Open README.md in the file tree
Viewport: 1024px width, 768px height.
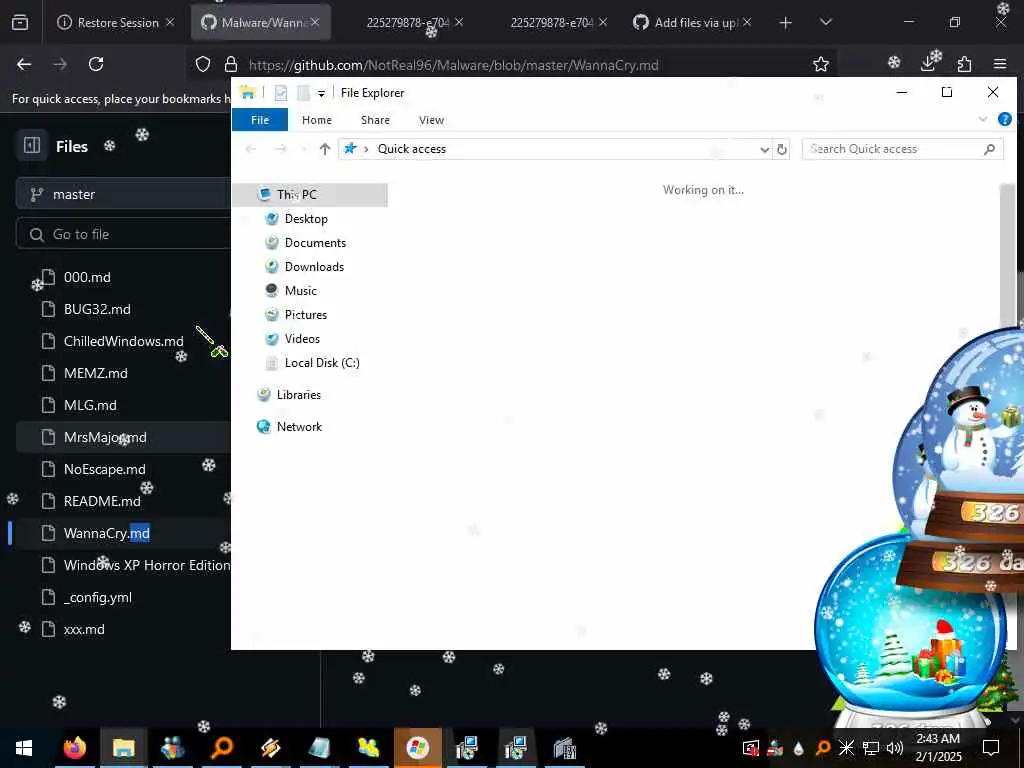click(x=102, y=501)
